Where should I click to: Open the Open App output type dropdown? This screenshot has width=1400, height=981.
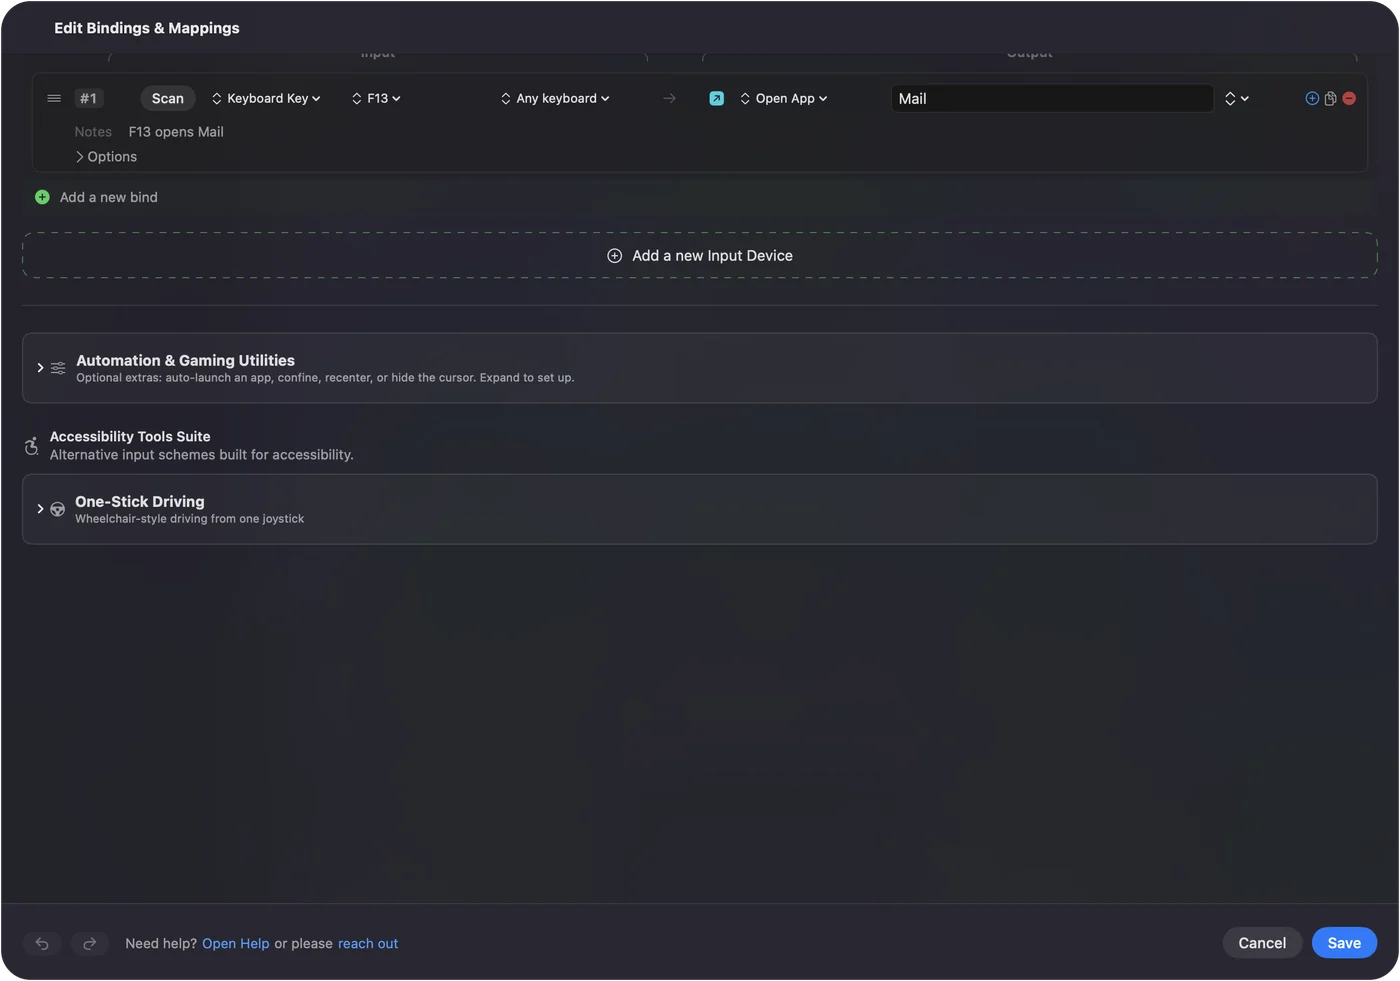(784, 98)
